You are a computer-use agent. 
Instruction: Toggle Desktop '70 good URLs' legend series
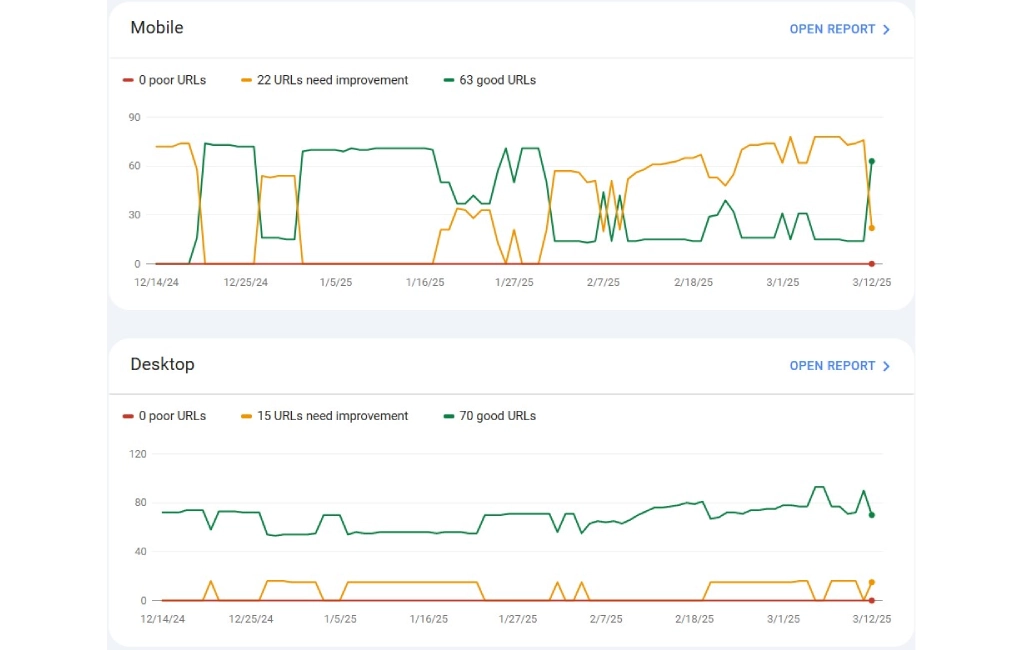point(490,416)
